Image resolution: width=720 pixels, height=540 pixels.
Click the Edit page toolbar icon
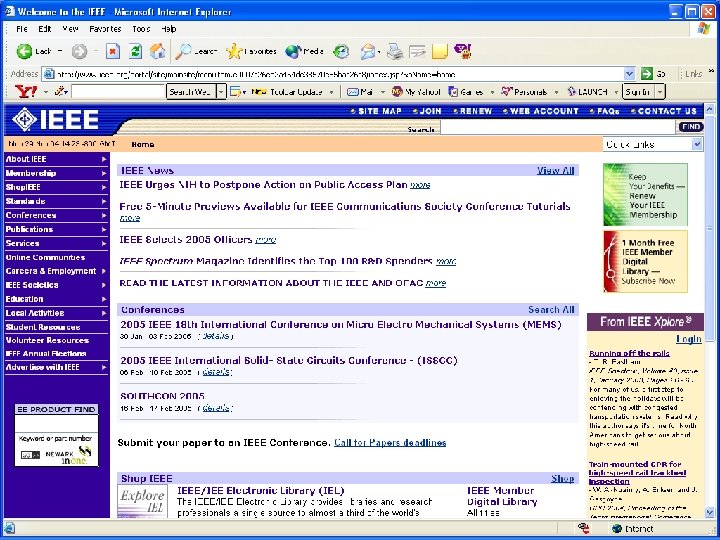(x=417, y=51)
